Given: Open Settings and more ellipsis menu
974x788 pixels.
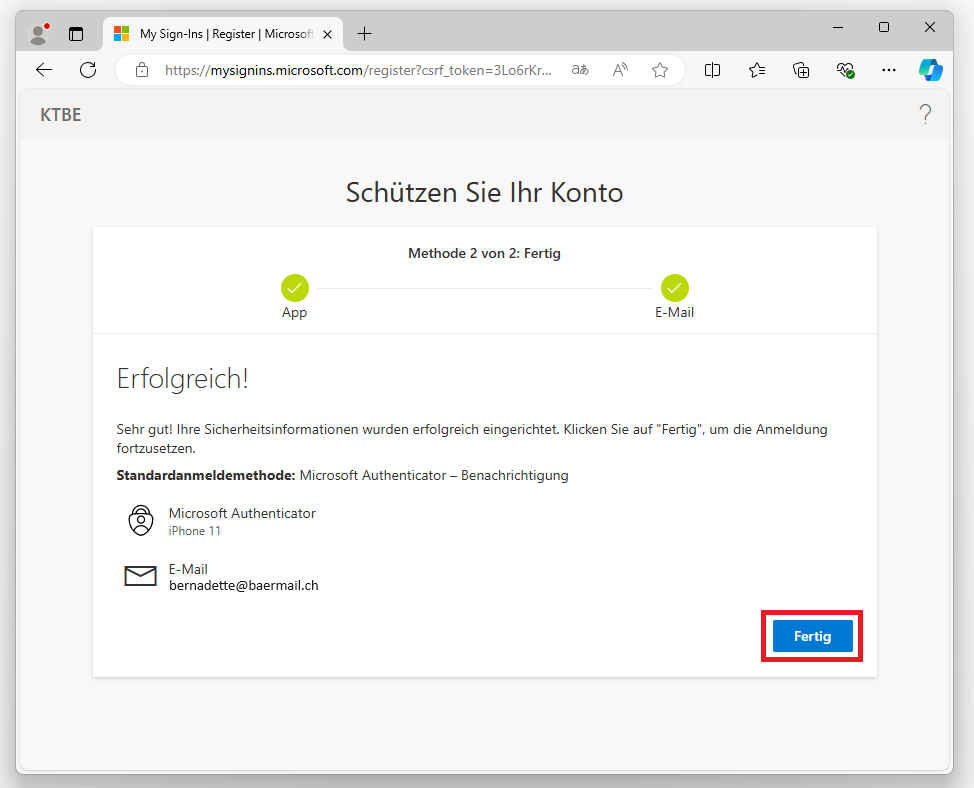Looking at the screenshot, I should click(889, 70).
